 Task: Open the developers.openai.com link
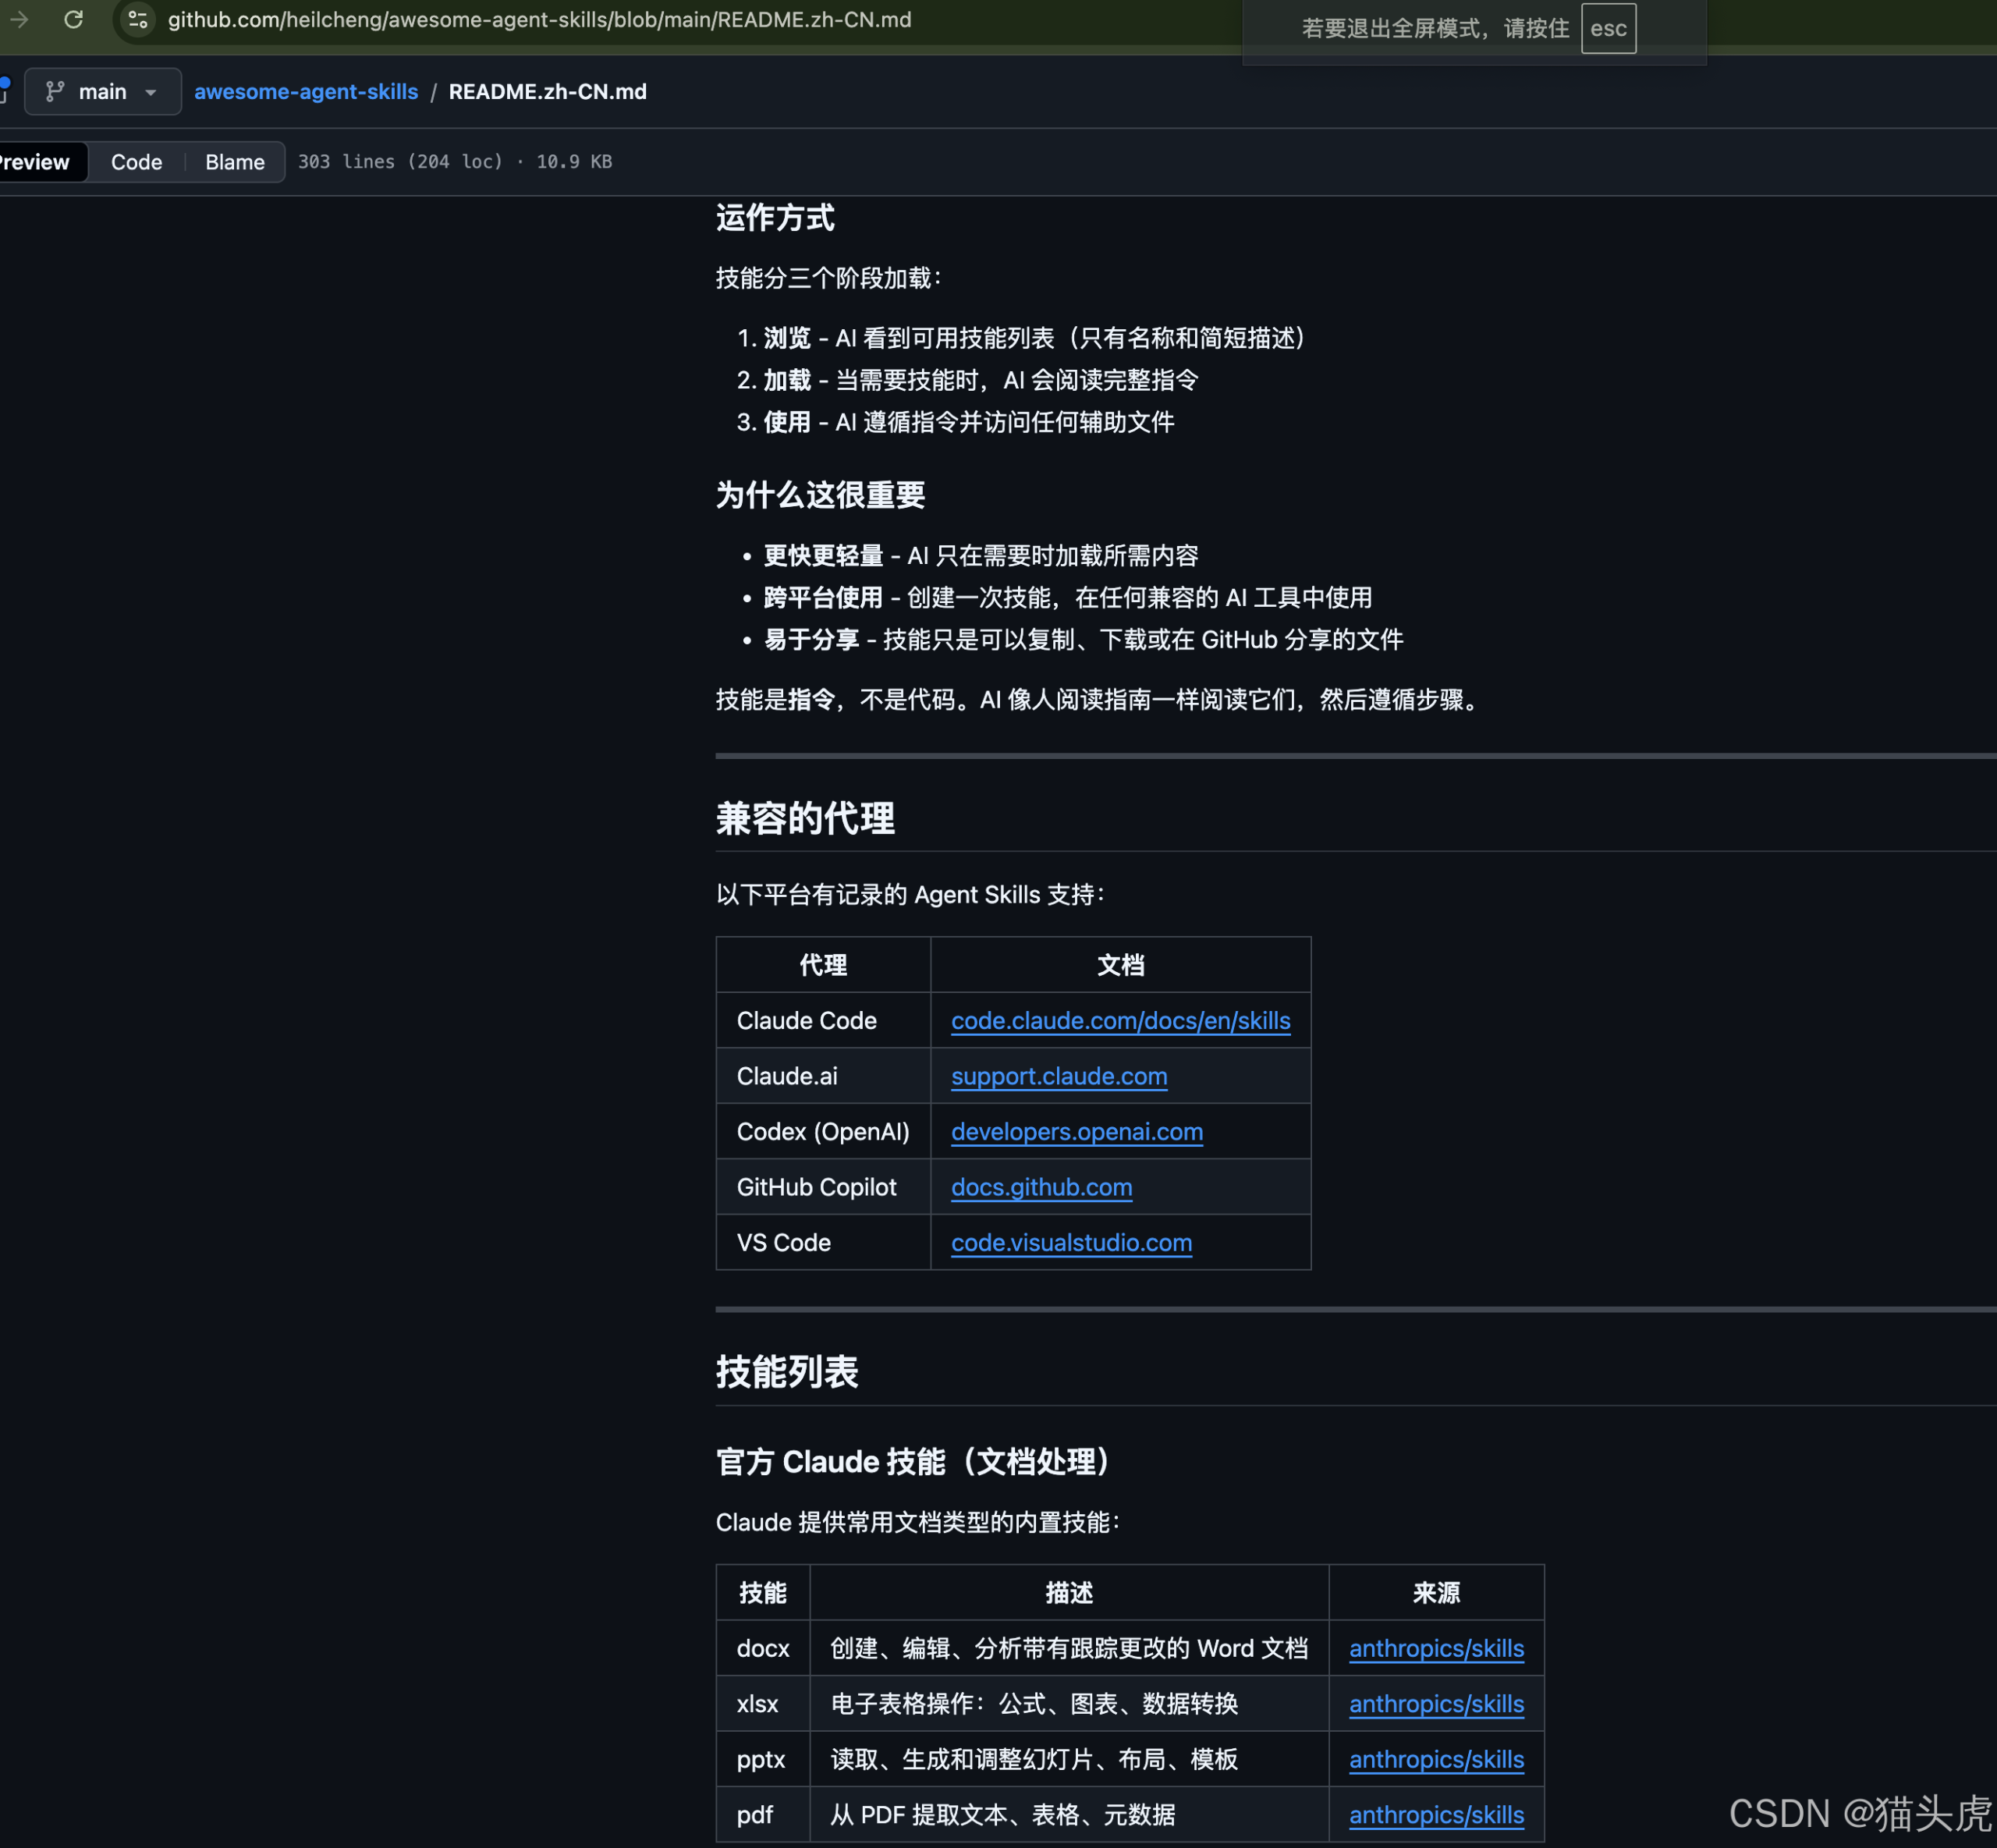tap(1077, 1131)
